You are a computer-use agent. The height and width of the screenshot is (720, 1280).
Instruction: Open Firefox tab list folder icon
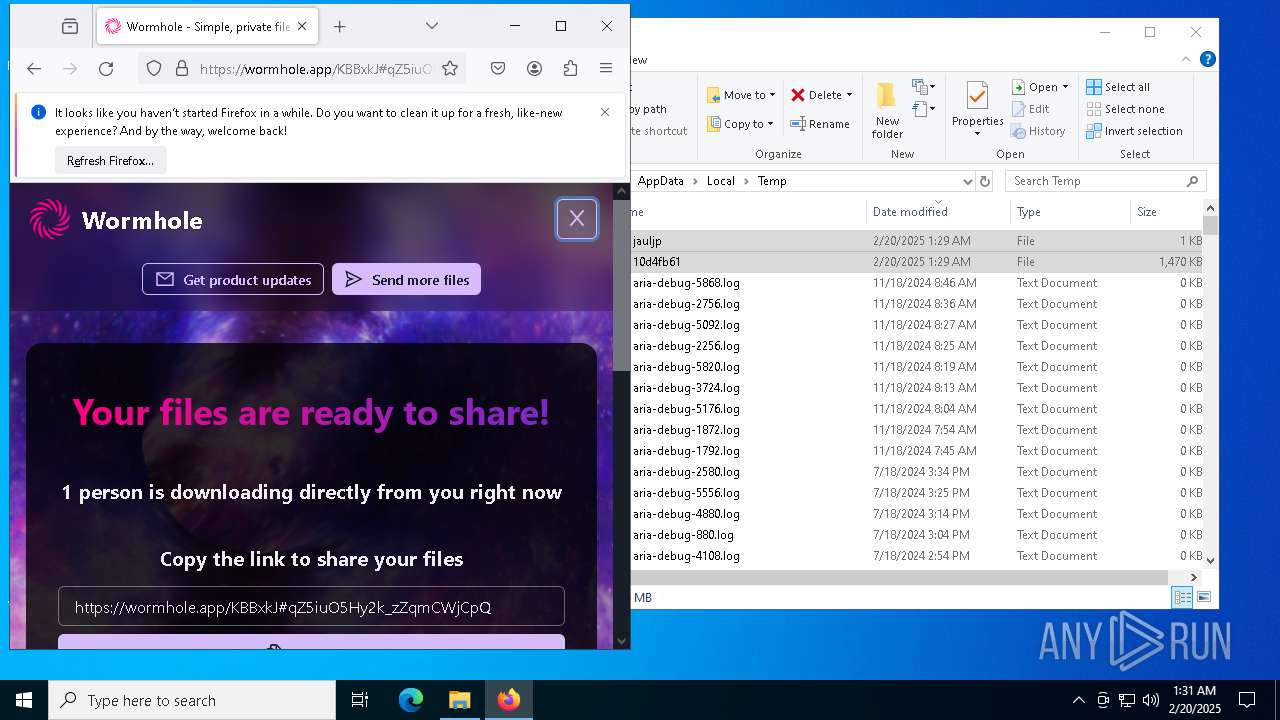click(69, 27)
